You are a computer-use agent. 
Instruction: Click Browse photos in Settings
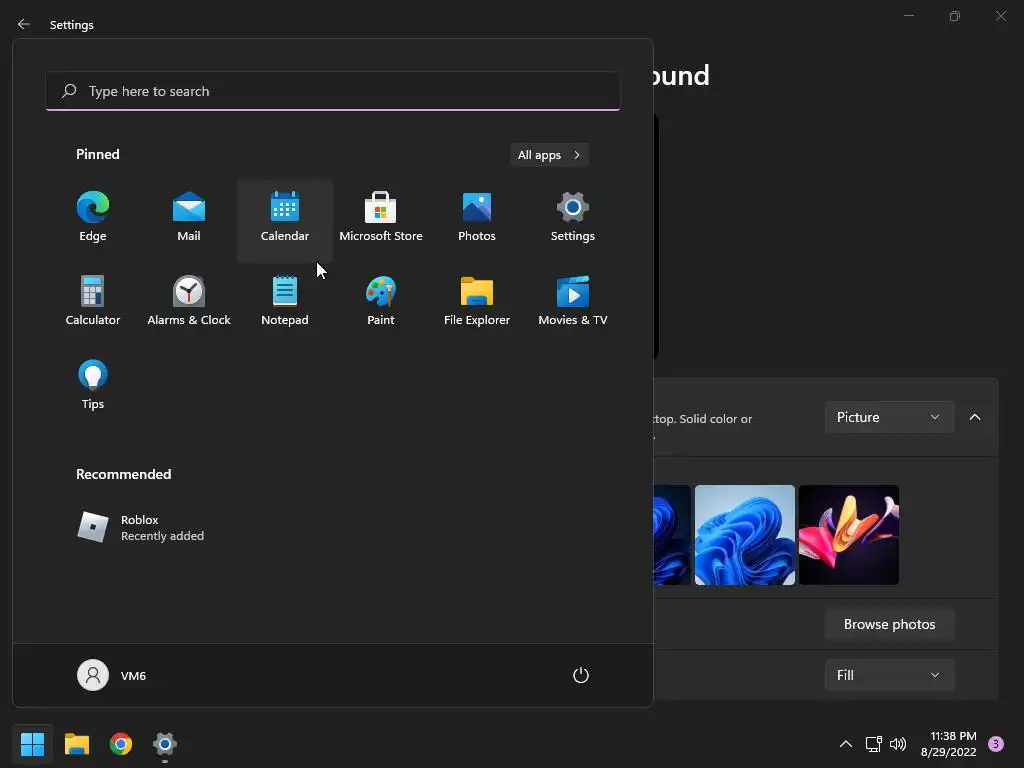click(889, 624)
